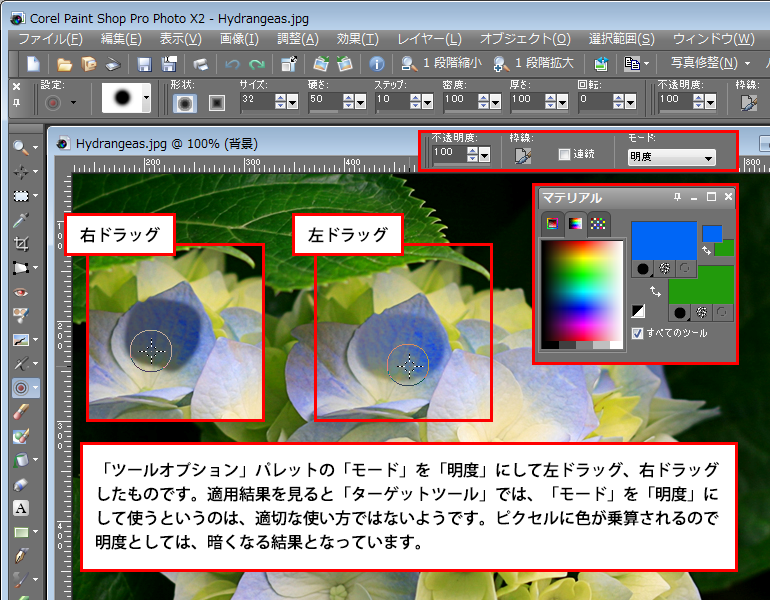Pick a color from the rainbow color panel
The image size is (770, 600).
(581, 290)
